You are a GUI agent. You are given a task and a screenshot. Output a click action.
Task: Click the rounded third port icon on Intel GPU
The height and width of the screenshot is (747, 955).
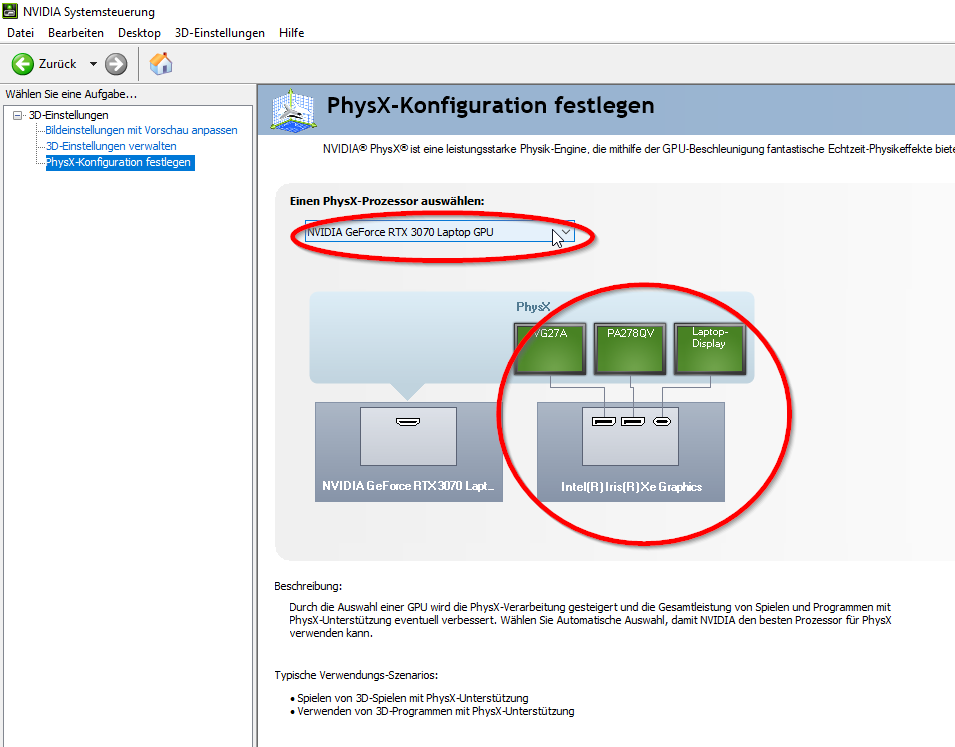662,422
